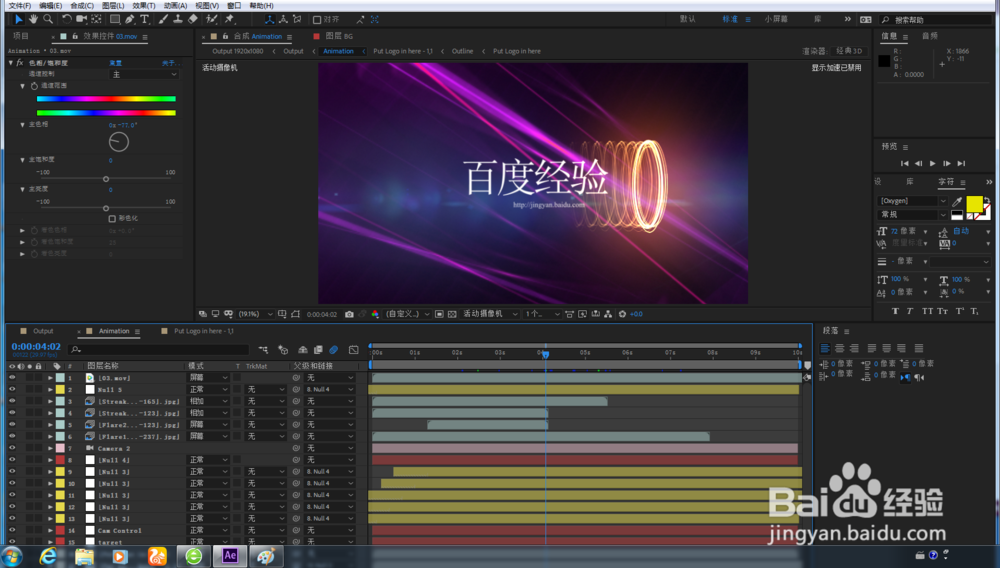This screenshot has height=568, width=1000.
Task: Click the Draft 3D icon in timeline
Action: point(283,349)
